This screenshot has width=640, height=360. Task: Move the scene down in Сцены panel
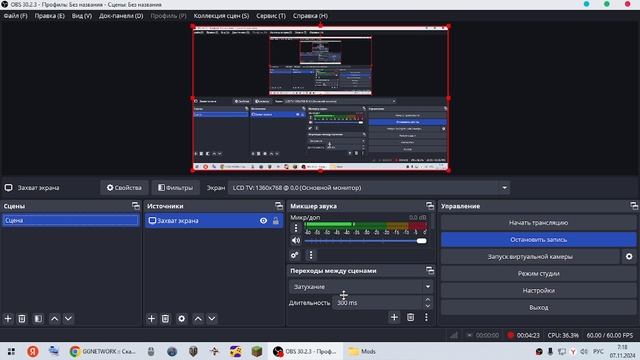[x=68, y=318]
